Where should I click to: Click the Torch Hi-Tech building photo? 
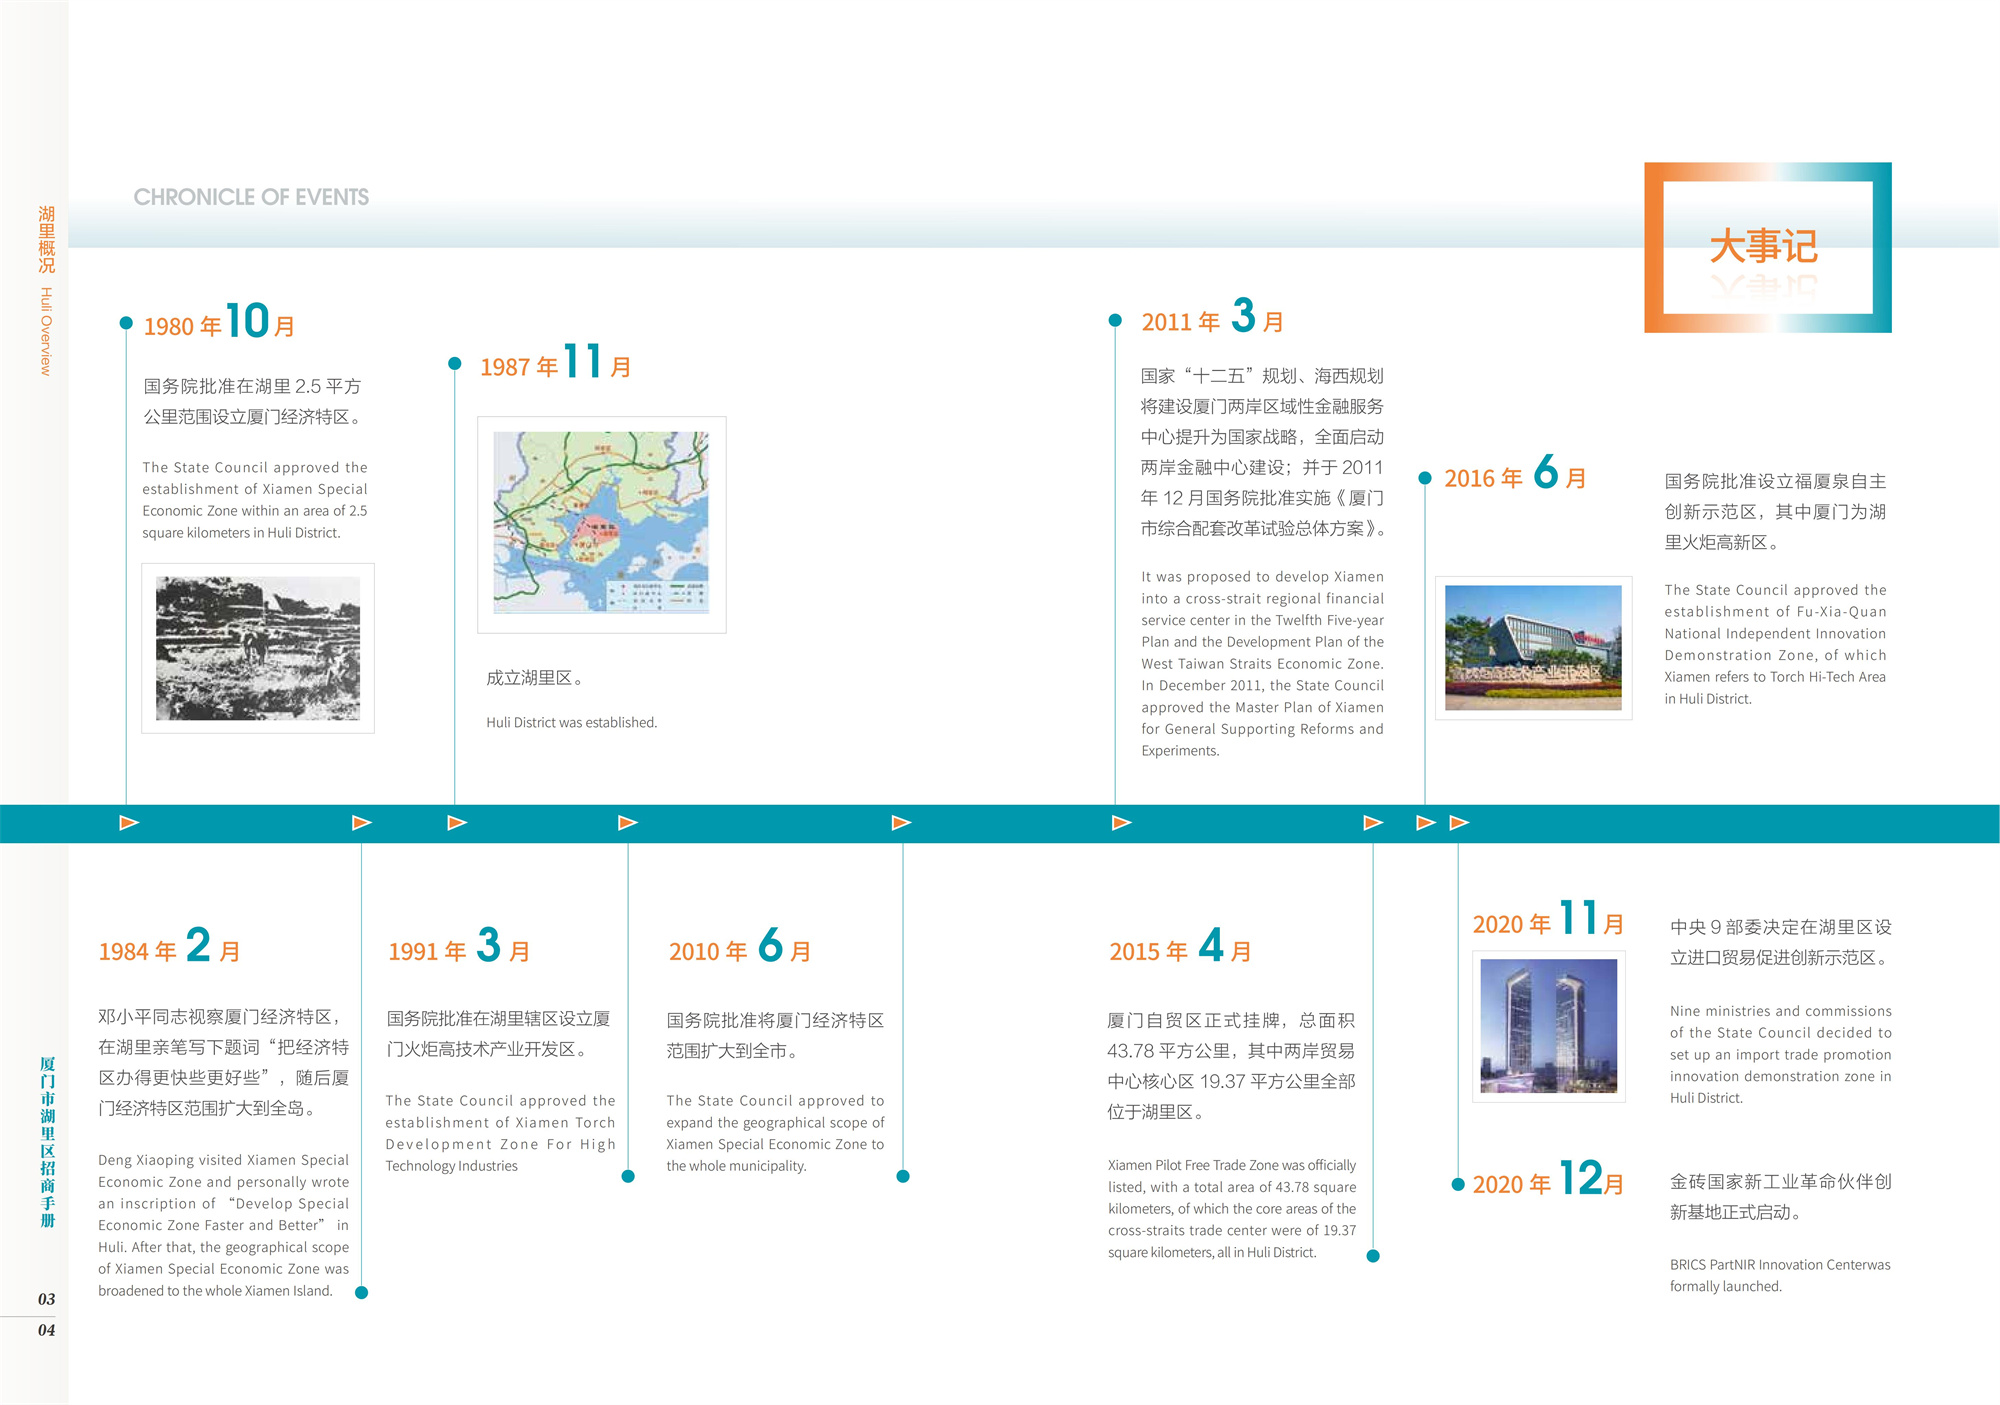click(x=1533, y=648)
